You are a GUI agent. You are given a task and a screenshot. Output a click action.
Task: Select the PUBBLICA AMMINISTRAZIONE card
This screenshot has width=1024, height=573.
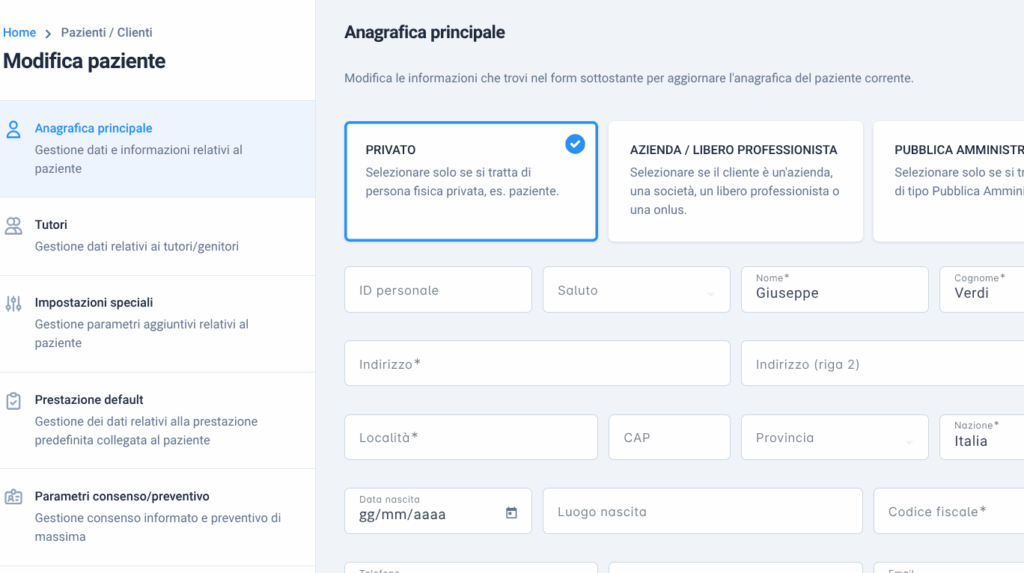pos(948,181)
